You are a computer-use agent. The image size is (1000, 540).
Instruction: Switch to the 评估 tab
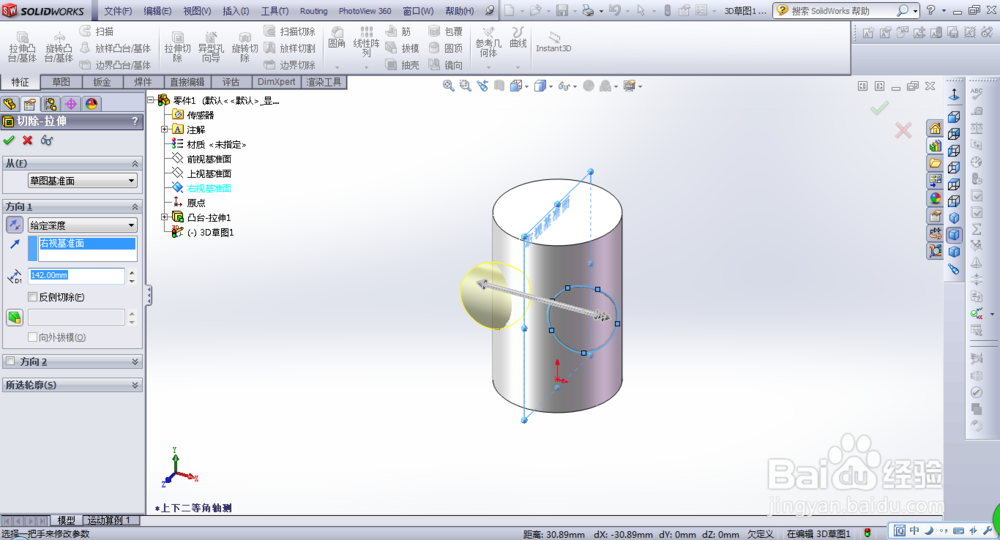coord(231,82)
